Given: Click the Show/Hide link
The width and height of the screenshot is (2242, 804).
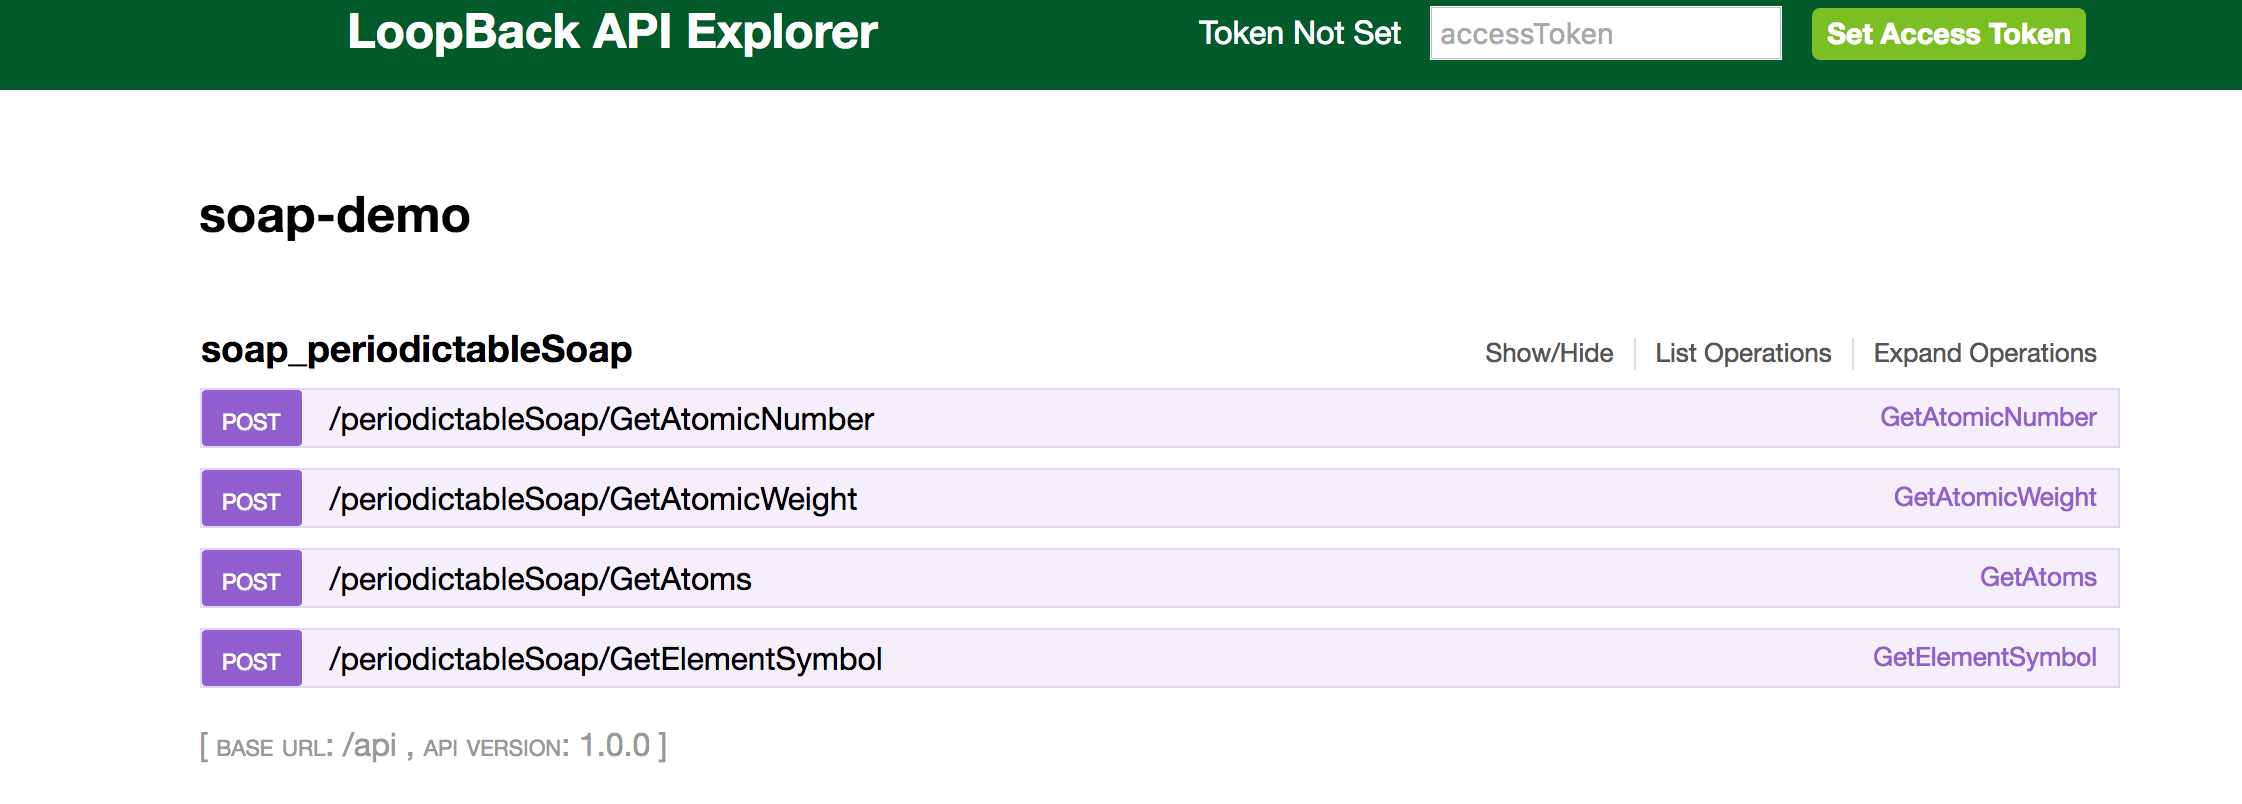Looking at the screenshot, I should [x=1549, y=353].
